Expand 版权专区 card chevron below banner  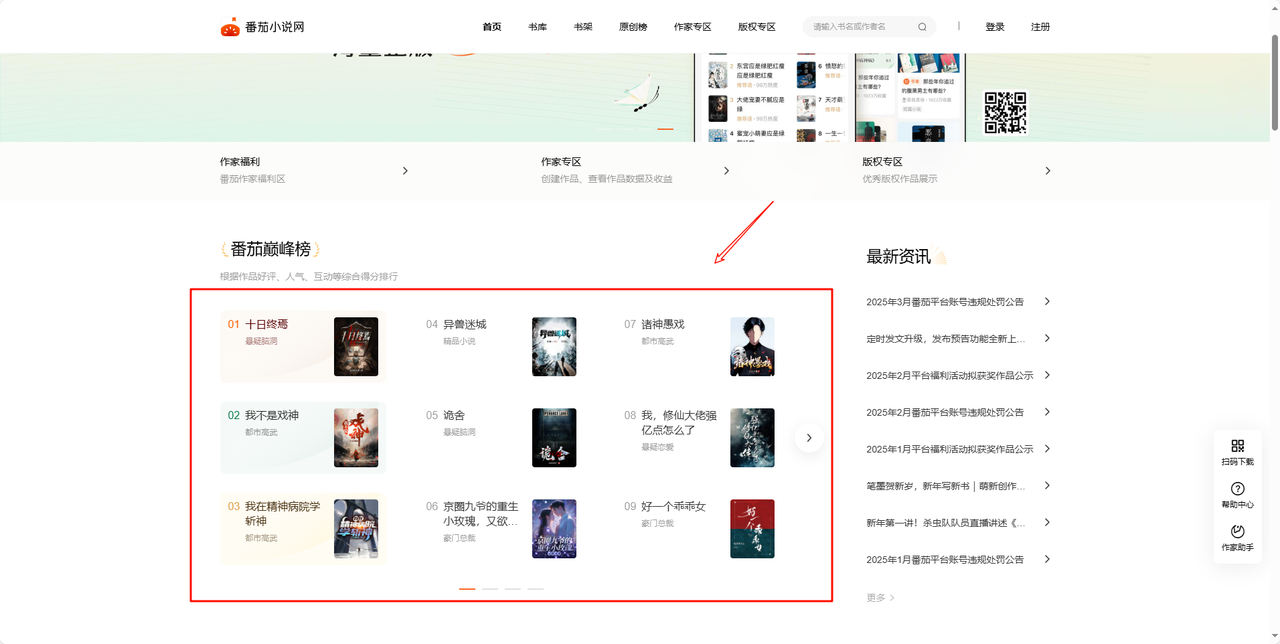pyautogui.click(x=1047, y=171)
